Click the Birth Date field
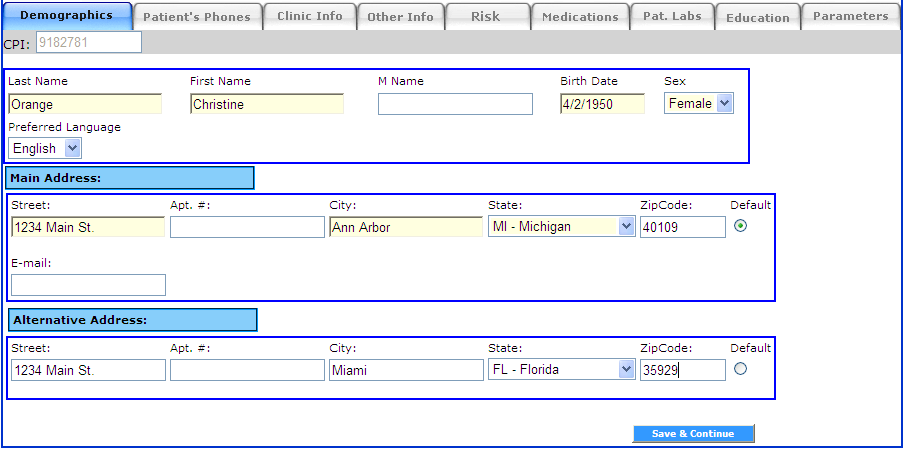 pos(602,104)
